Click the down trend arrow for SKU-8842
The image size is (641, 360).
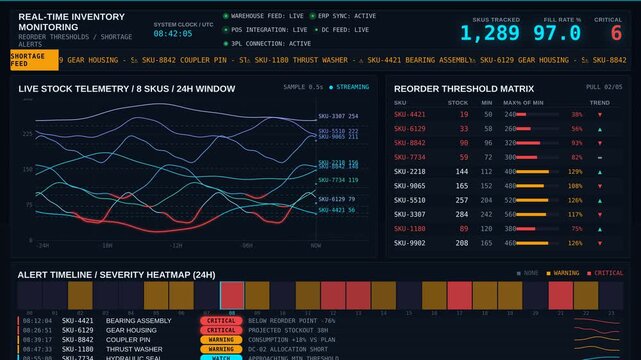point(600,143)
